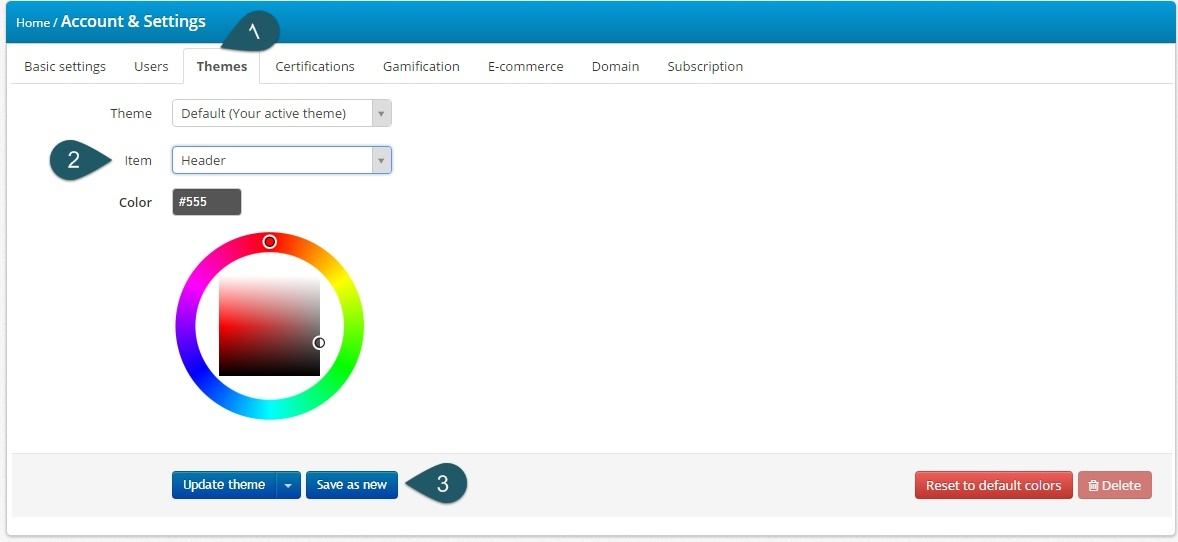1178x542 pixels.
Task: Click the saturation square handle
Action: (319, 343)
